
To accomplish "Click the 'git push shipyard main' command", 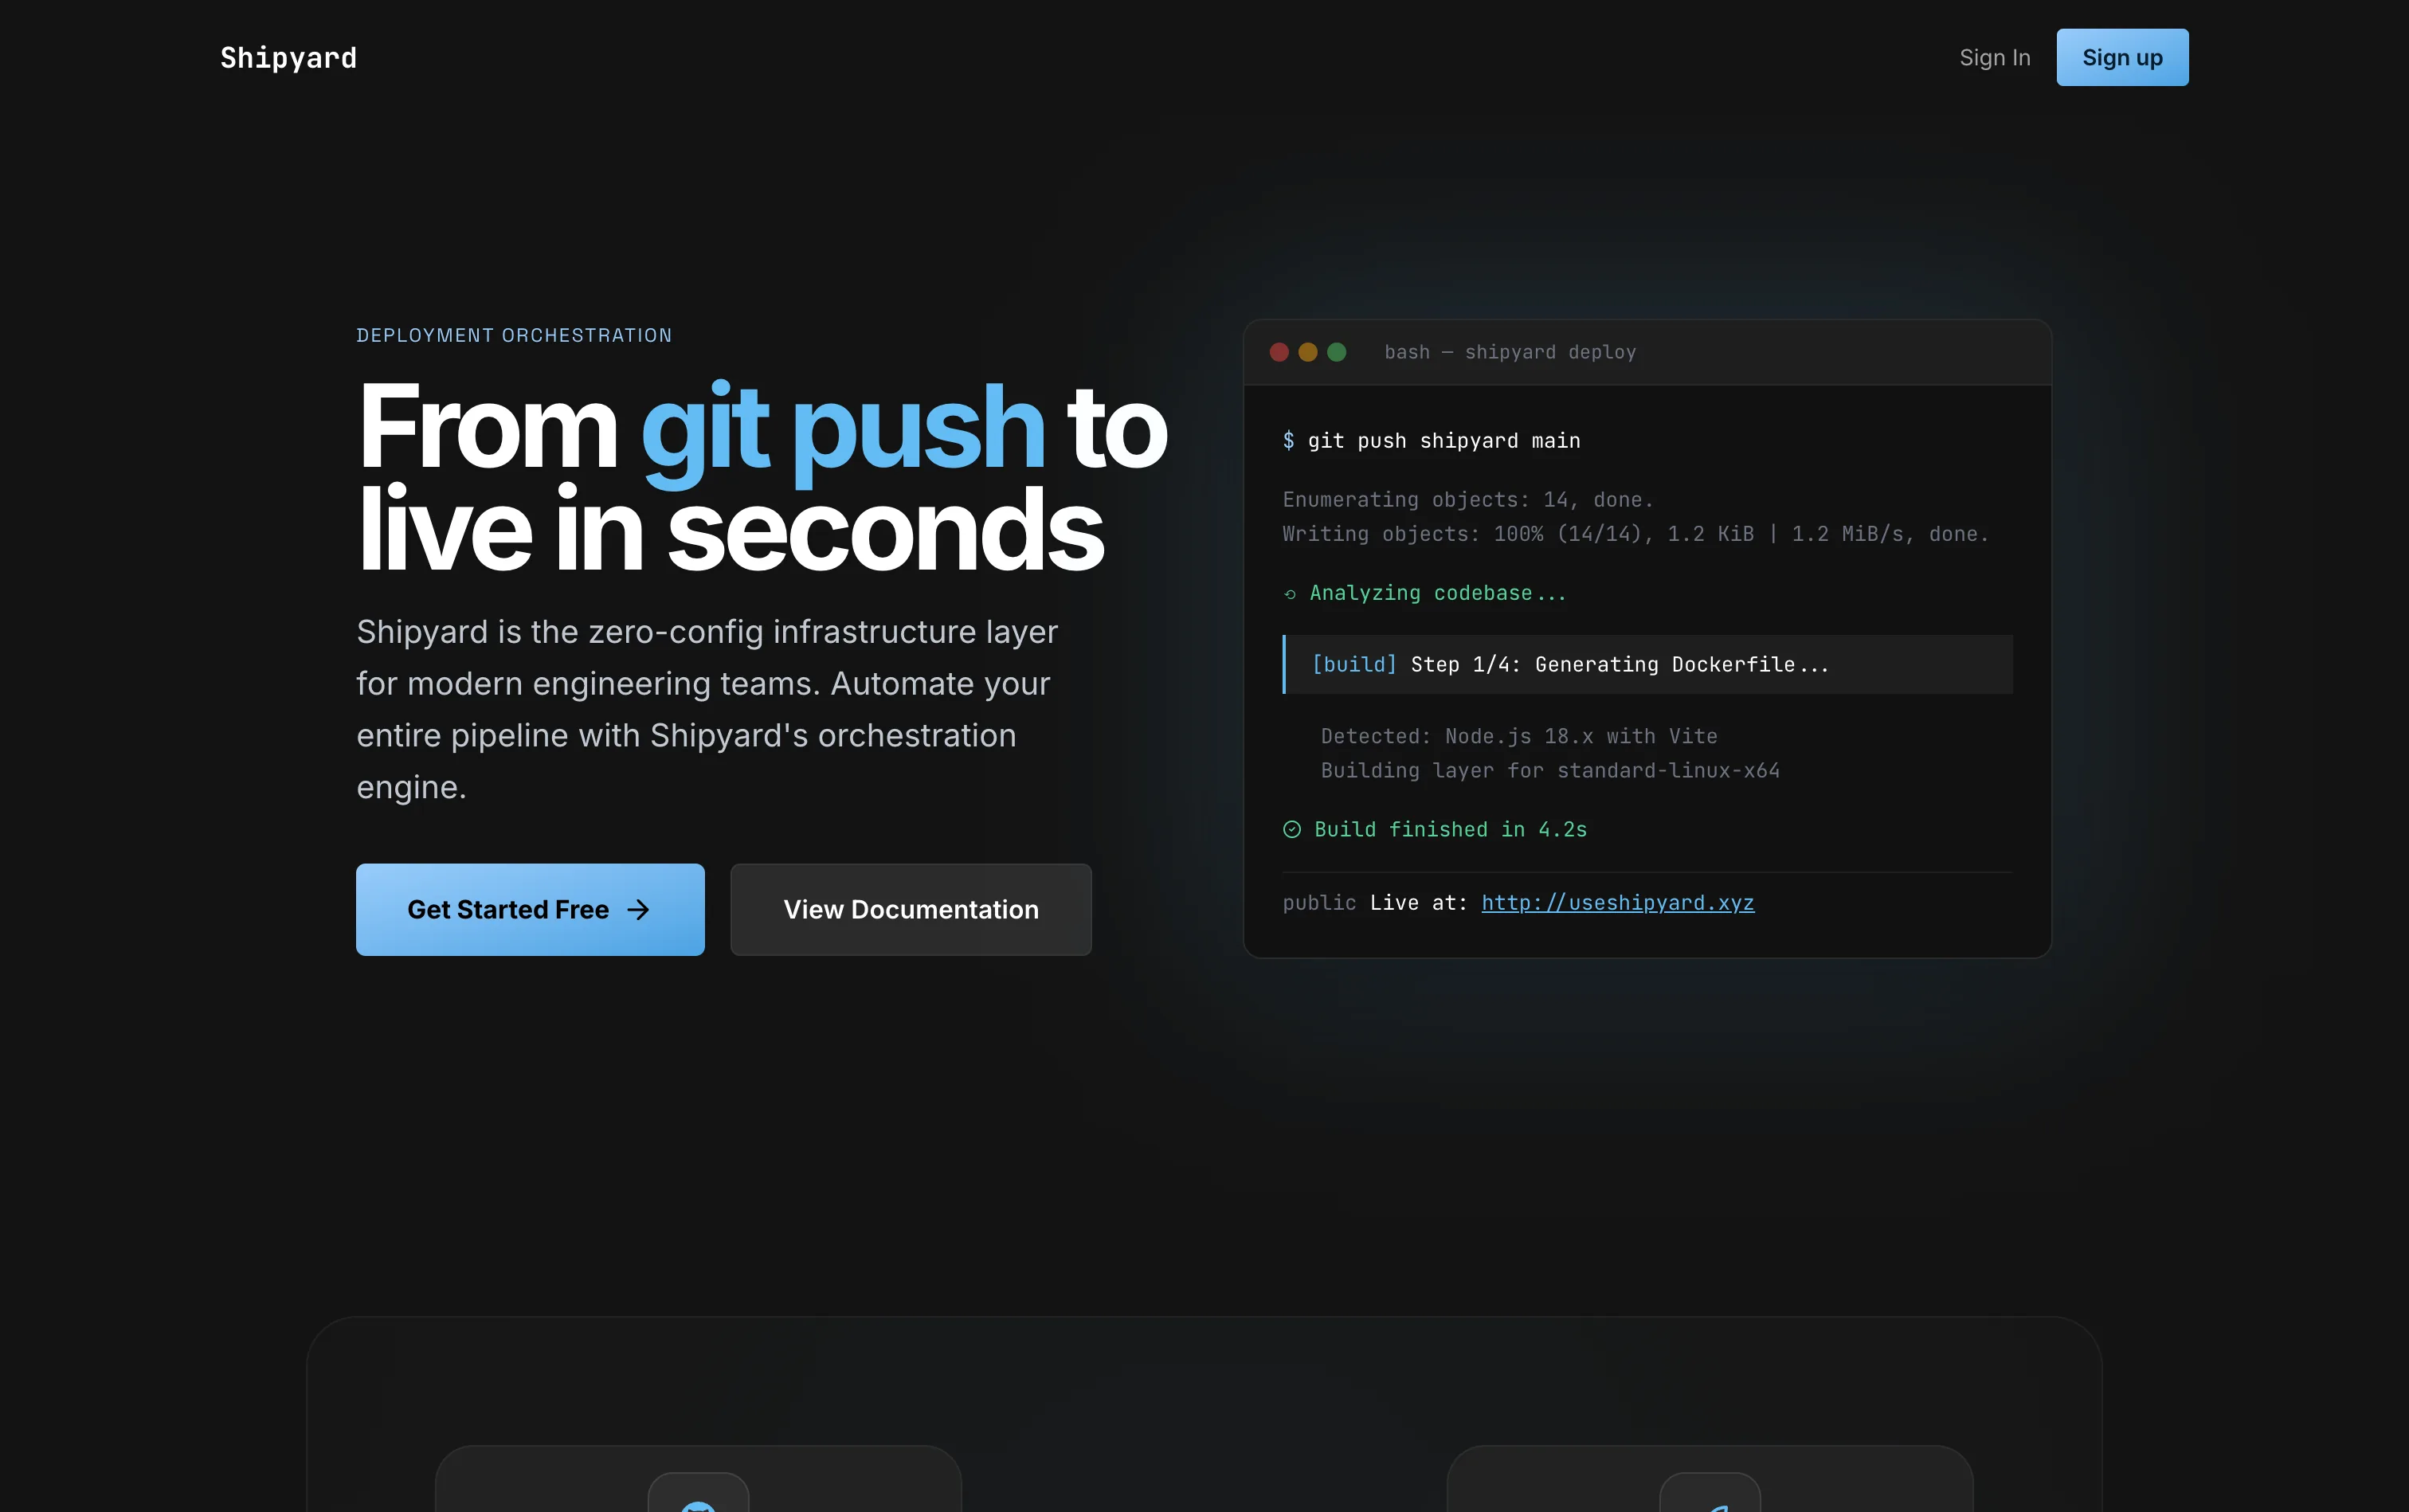I will (1444, 441).
